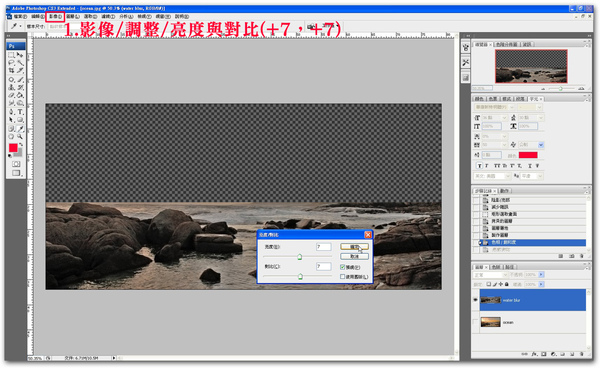Select the Lasso tool

click(x=11, y=63)
